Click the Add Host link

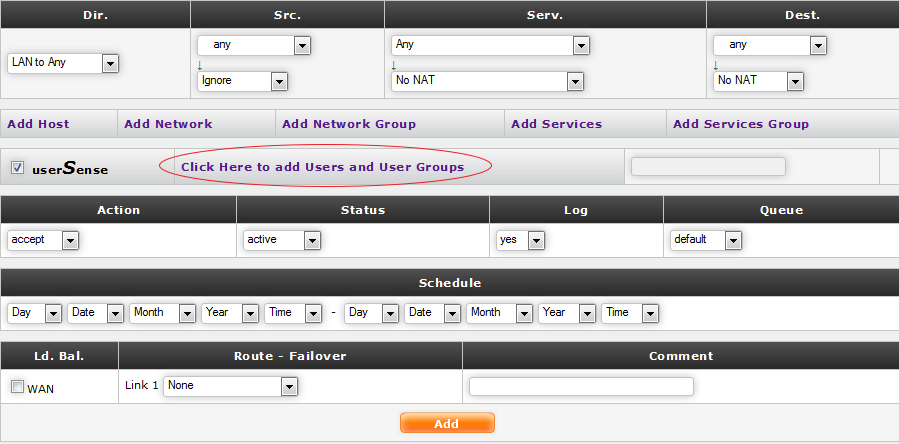click(38, 124)
